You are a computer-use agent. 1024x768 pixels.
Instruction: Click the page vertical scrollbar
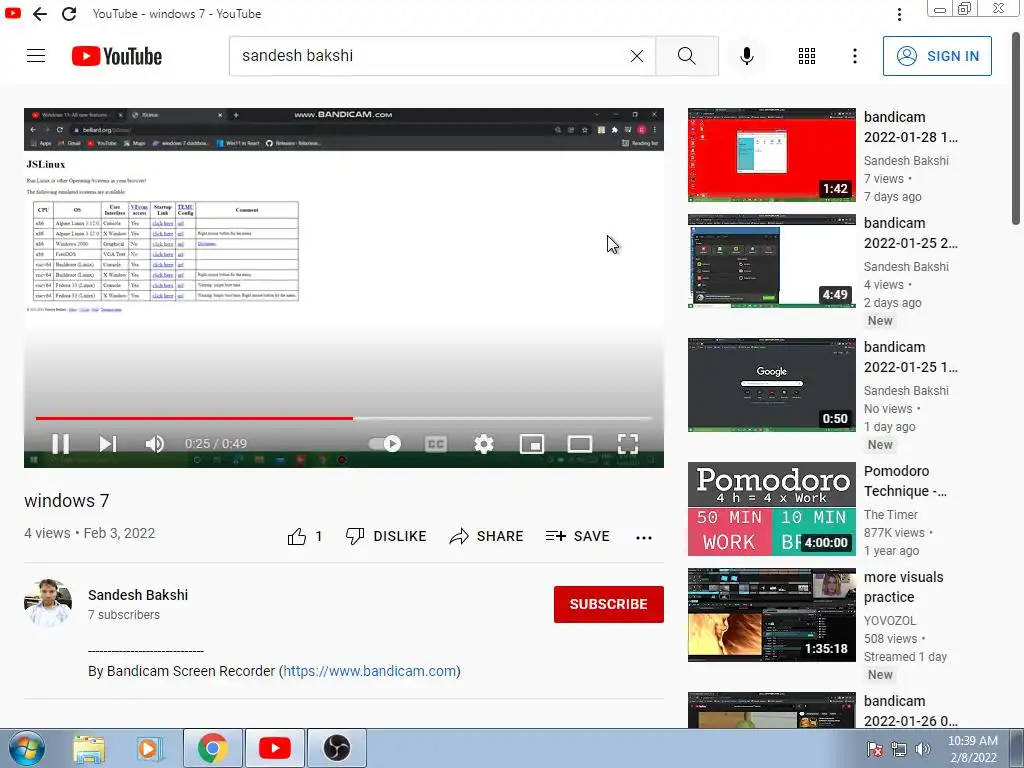1017,128
